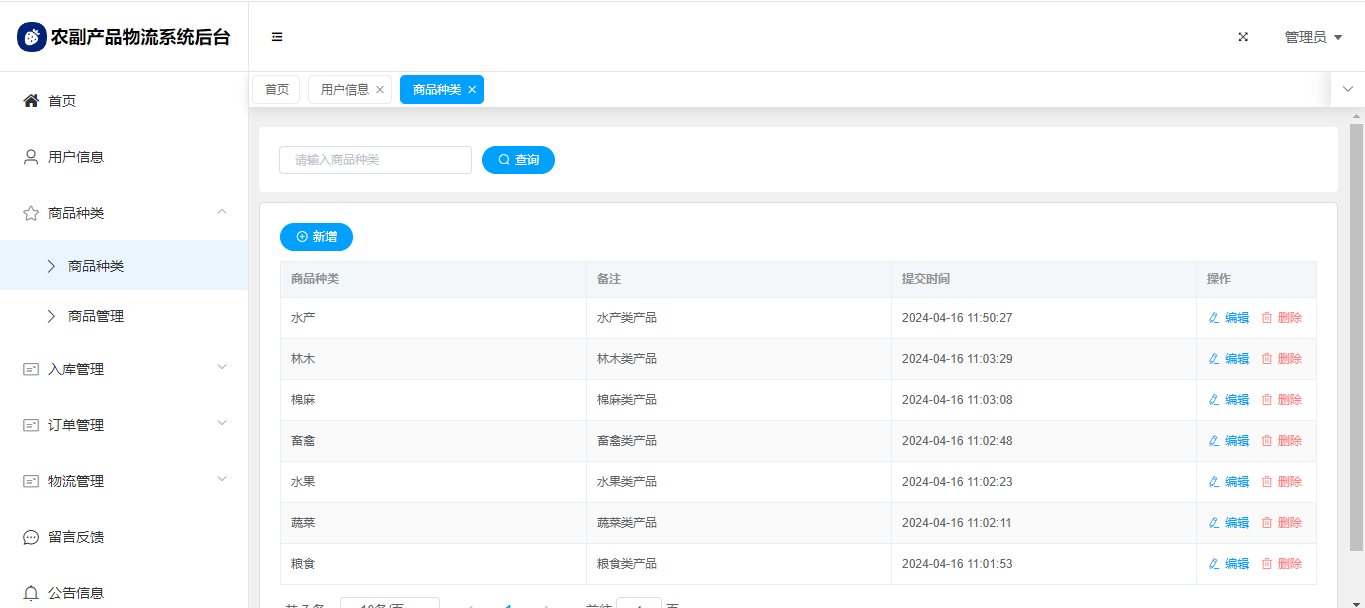Image resolution: width=1365 pixels, height=608 pixels.
Task: Expand the 订单管理 sidebar menu
Action: (x=222, y=424)
